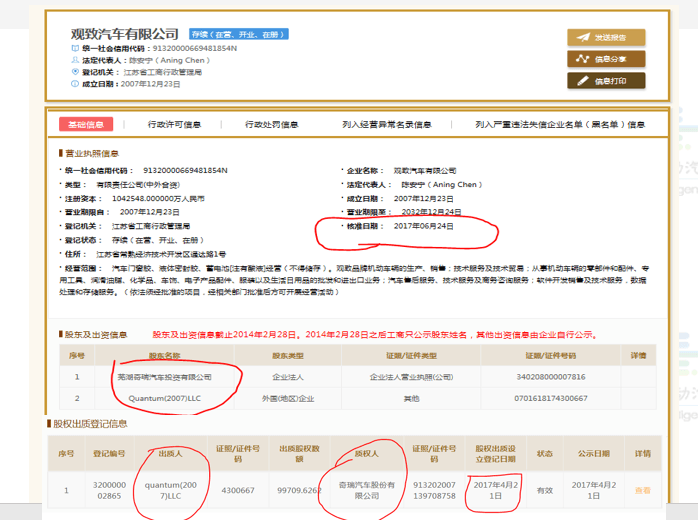Click the 股权出质登记信息 section heading
Screen dimensions: 698x520
(90, 423)
